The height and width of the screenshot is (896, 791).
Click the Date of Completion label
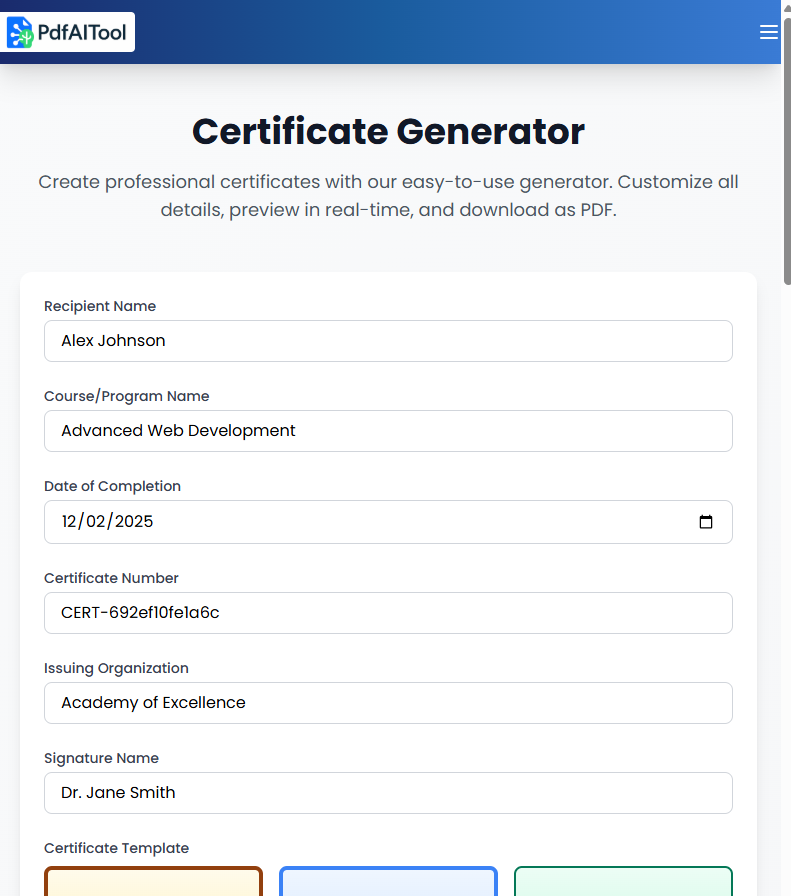tap(112, 486)
